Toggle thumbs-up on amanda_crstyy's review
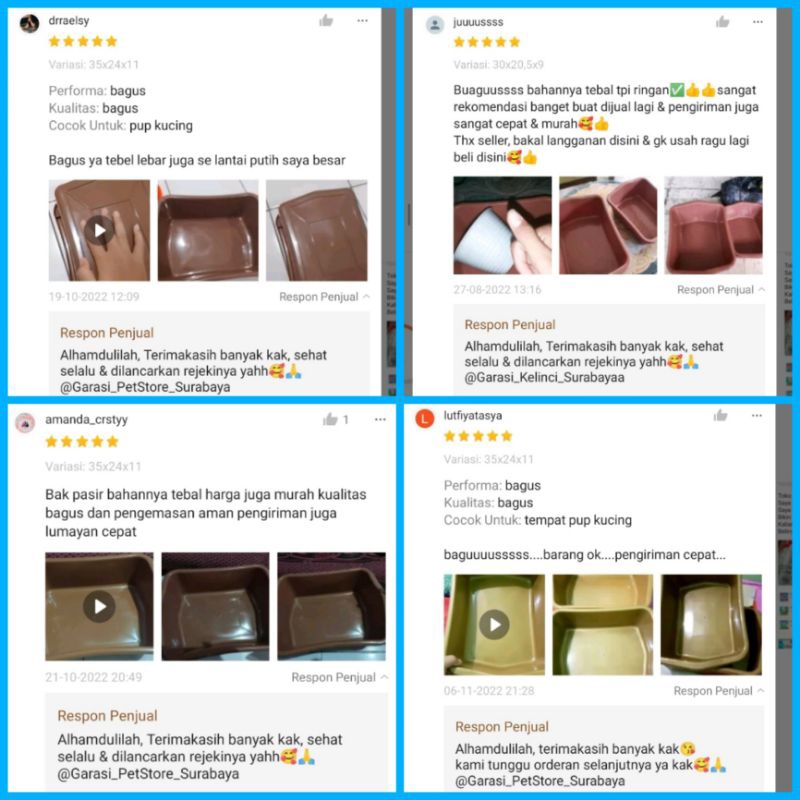Viewport: 800px width, 800px height. (331, 419)
